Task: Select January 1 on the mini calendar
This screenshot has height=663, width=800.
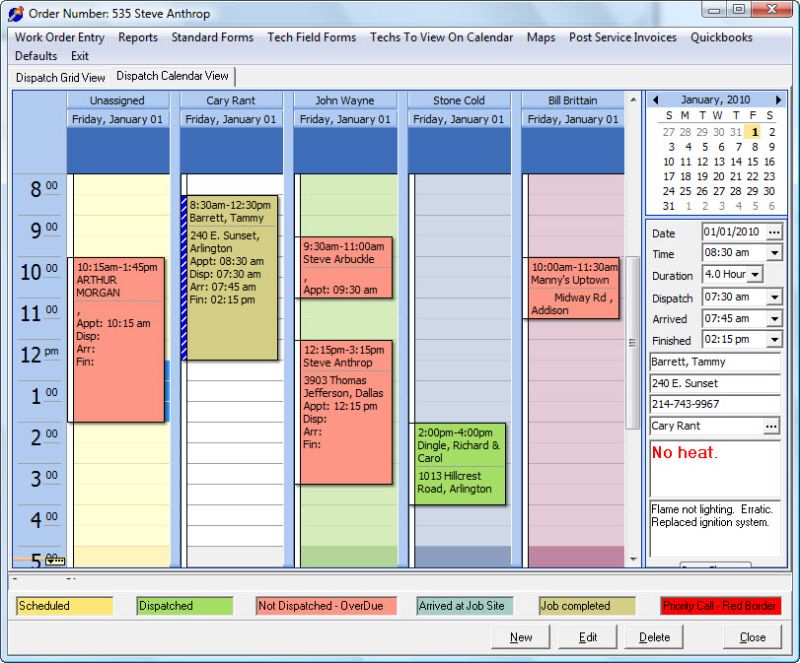Action: [x=753, y=131]
